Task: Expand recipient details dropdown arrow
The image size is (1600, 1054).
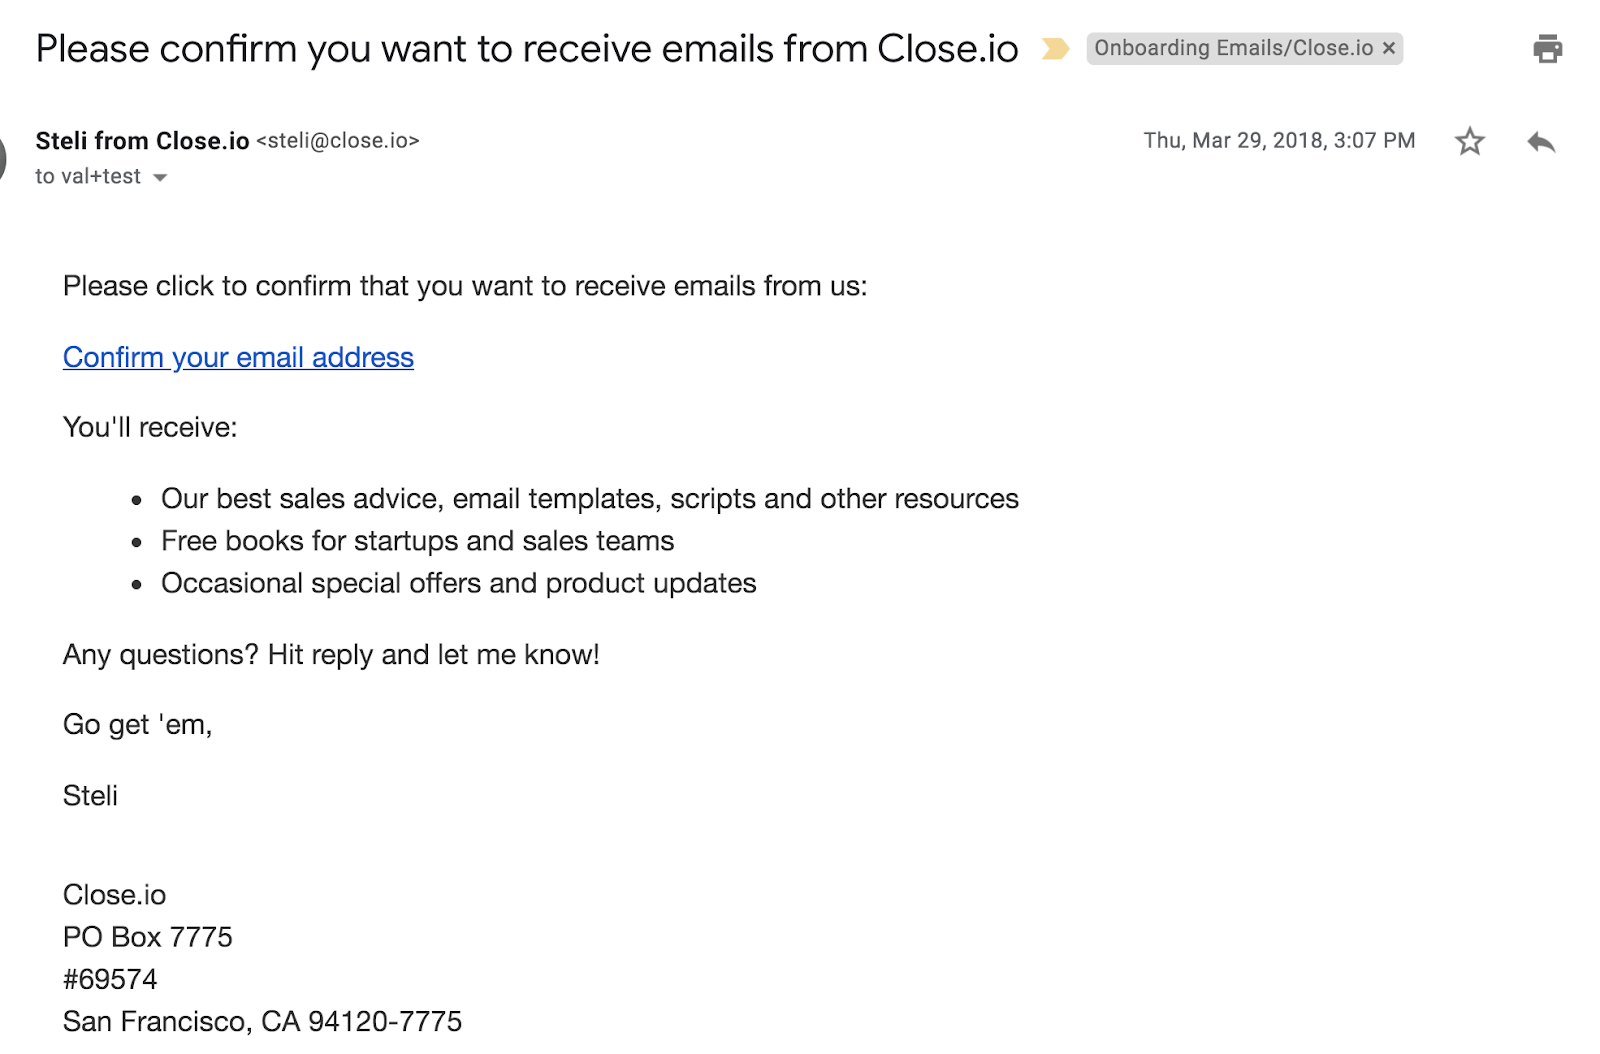Action: click(159, 178)
